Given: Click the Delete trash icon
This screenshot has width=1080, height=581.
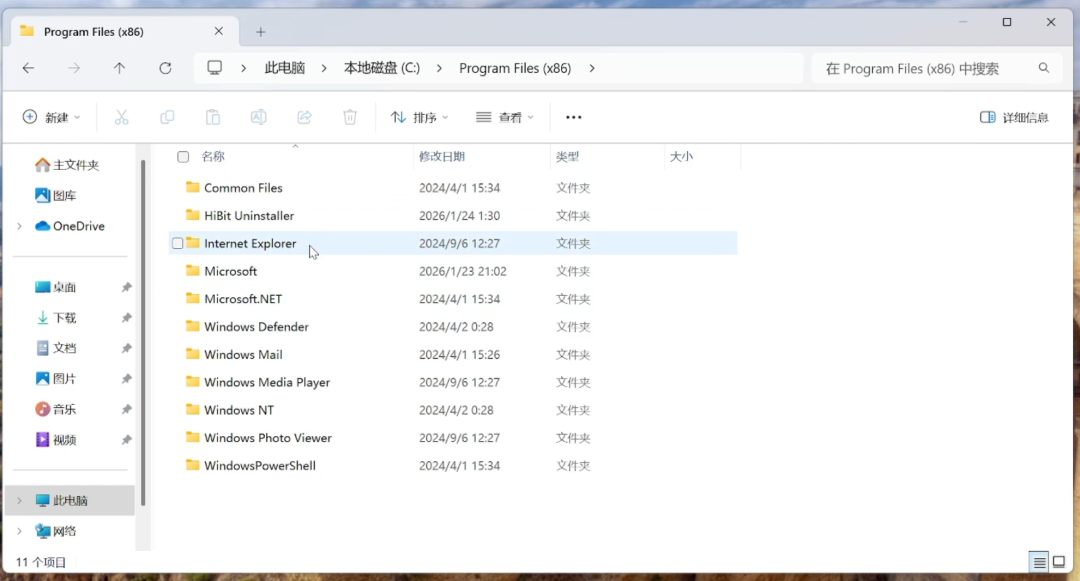Looking at the screenshot, I should (x=350, y=118).
